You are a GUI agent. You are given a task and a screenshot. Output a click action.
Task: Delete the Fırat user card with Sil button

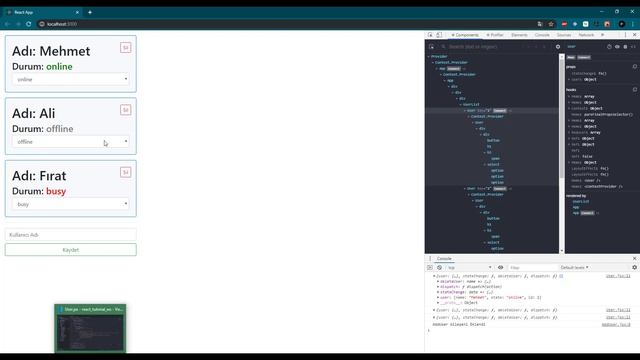(x=125, y=172)
